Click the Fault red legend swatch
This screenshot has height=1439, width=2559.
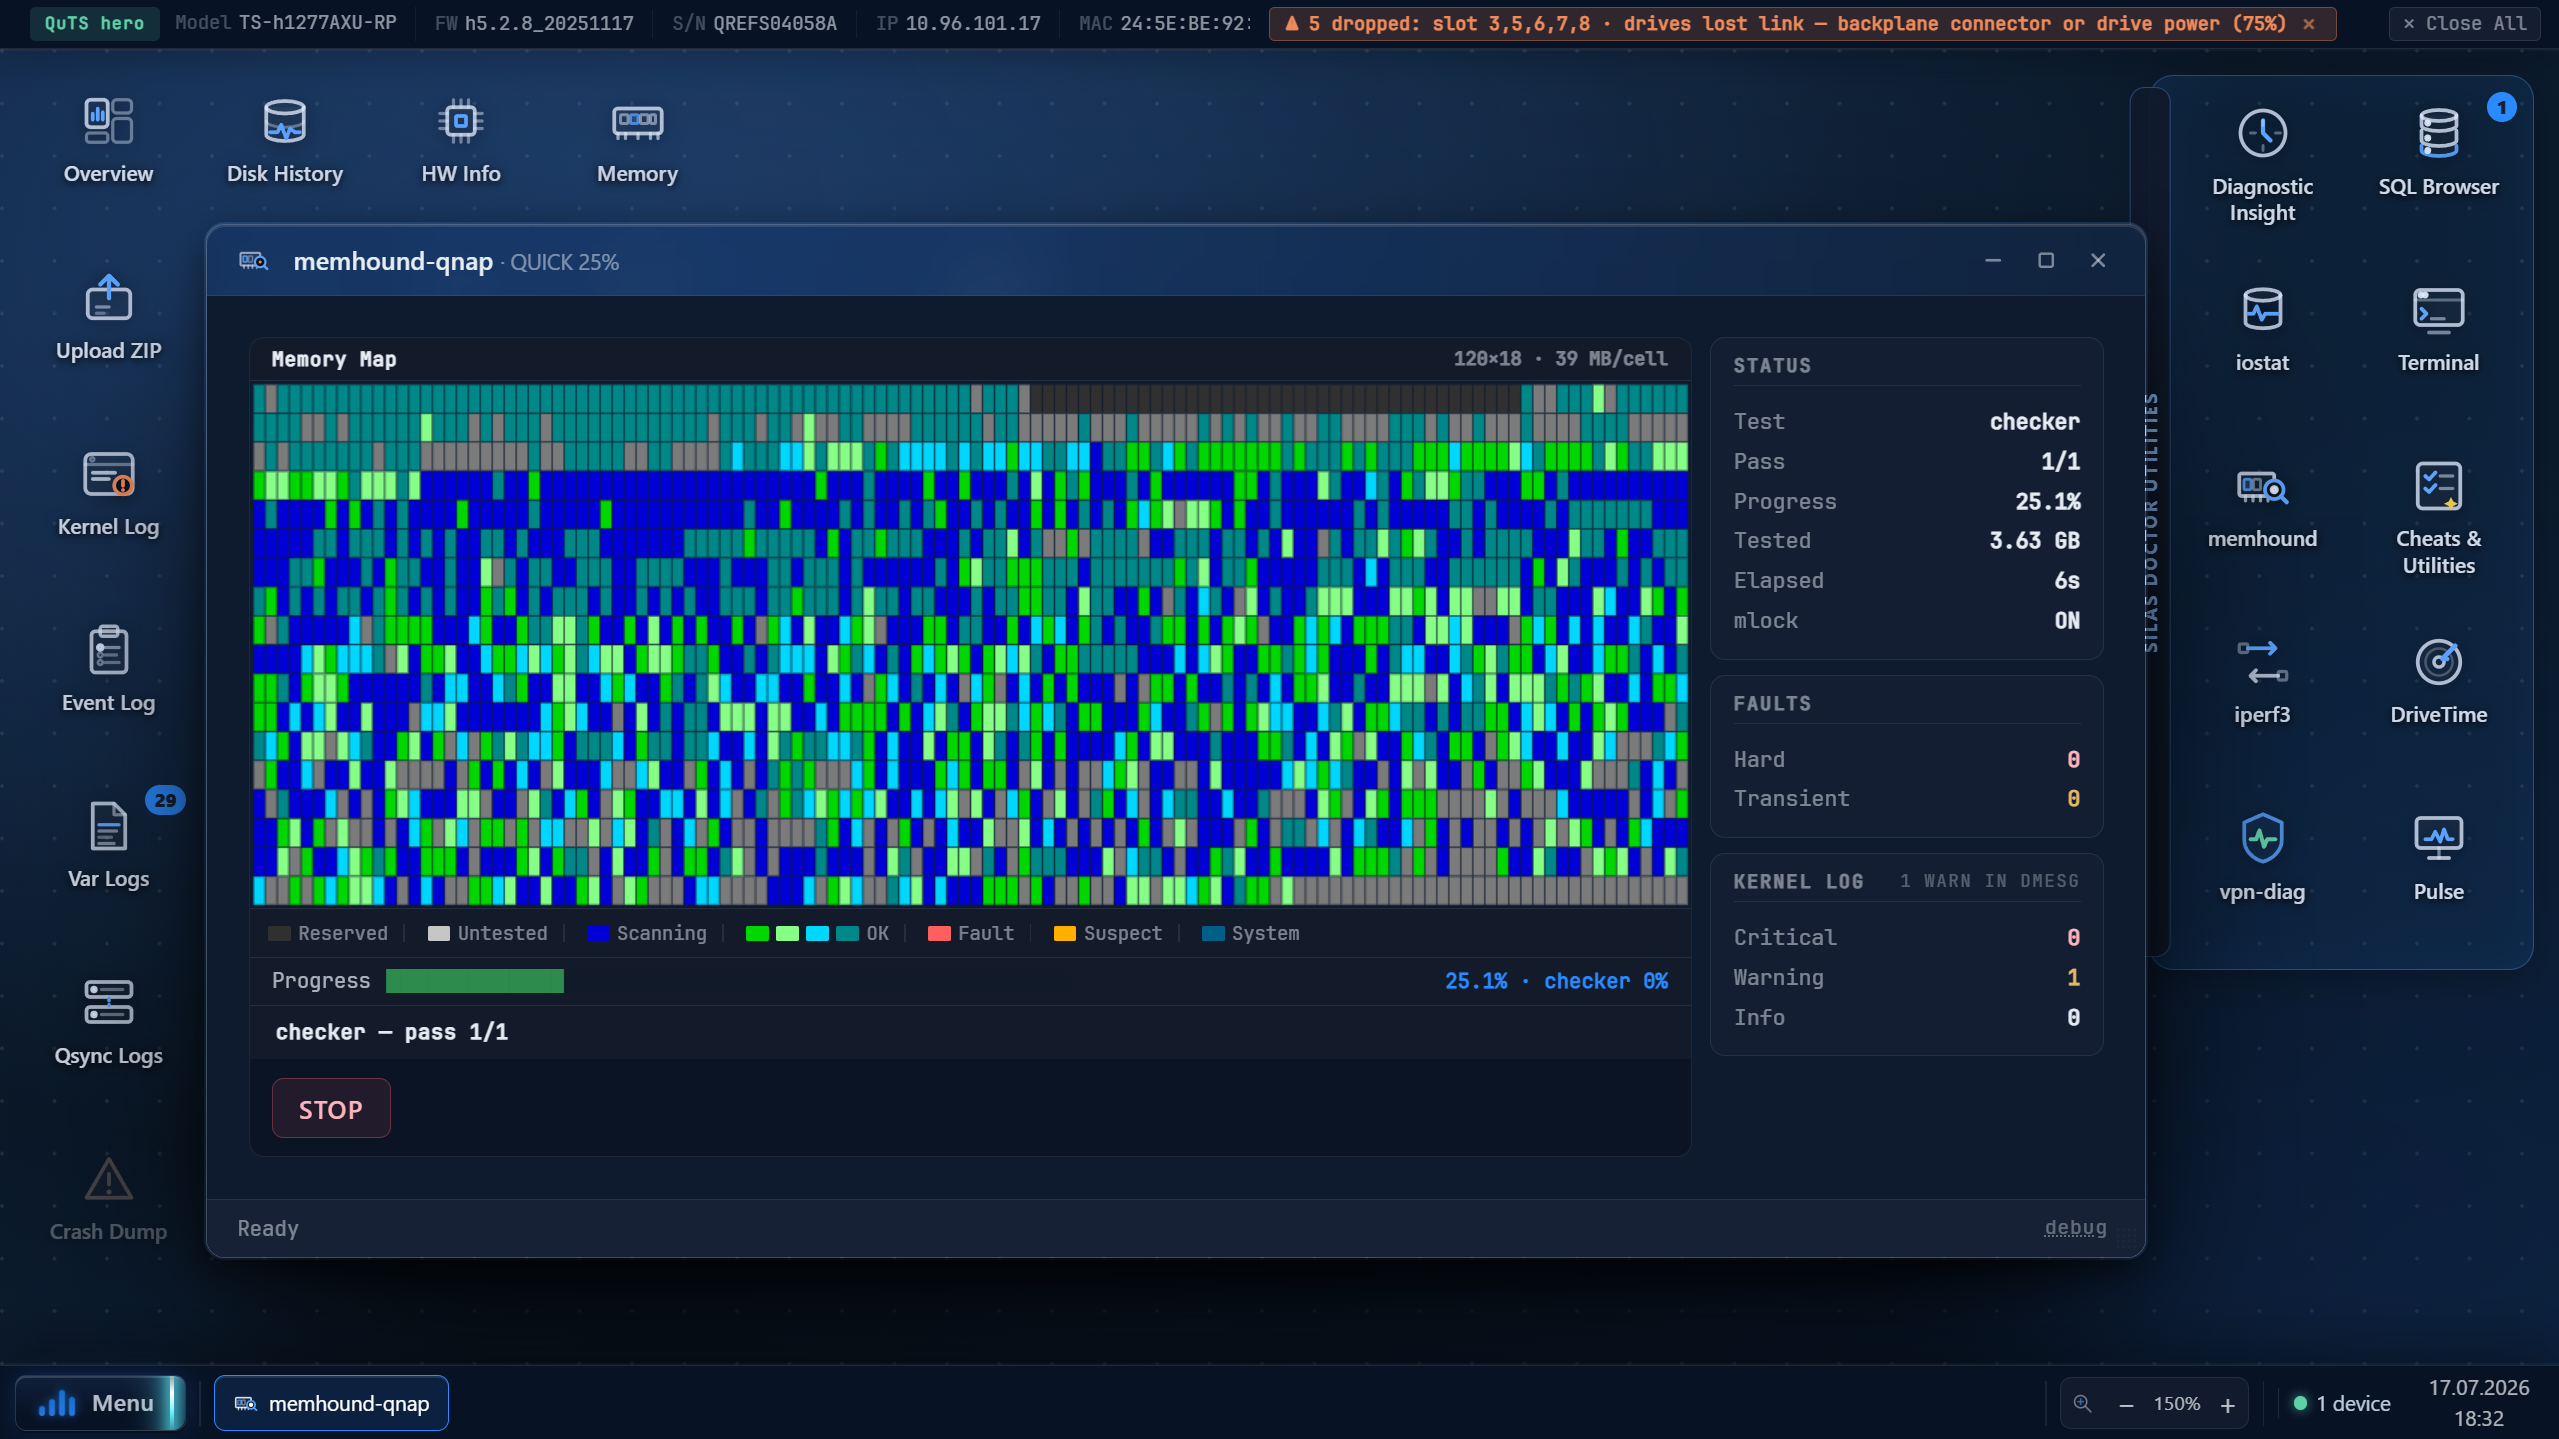[x=939, y=933]
